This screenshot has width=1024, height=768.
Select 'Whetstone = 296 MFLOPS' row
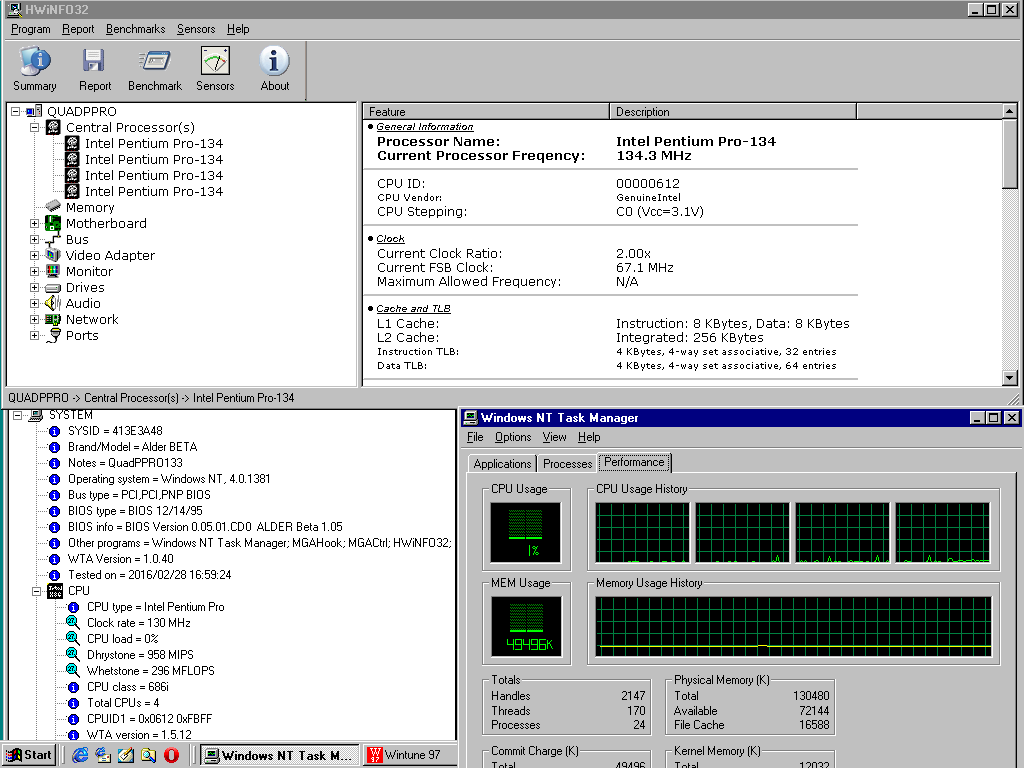click(x=150, y=671)
